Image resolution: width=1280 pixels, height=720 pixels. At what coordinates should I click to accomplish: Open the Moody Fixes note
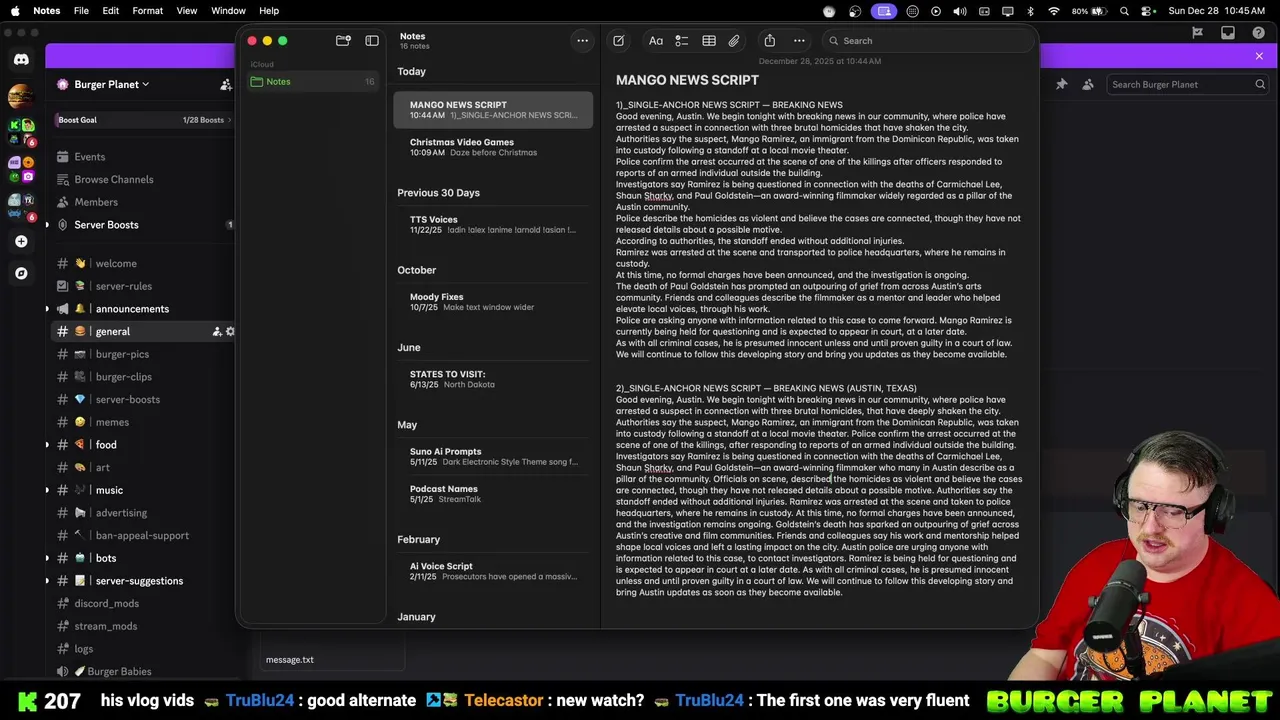point(493,302)
